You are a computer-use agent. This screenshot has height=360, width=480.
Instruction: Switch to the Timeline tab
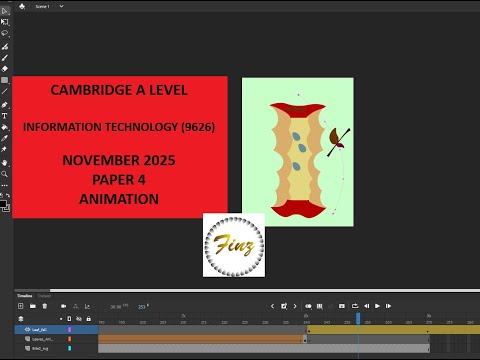click(25, 296)
